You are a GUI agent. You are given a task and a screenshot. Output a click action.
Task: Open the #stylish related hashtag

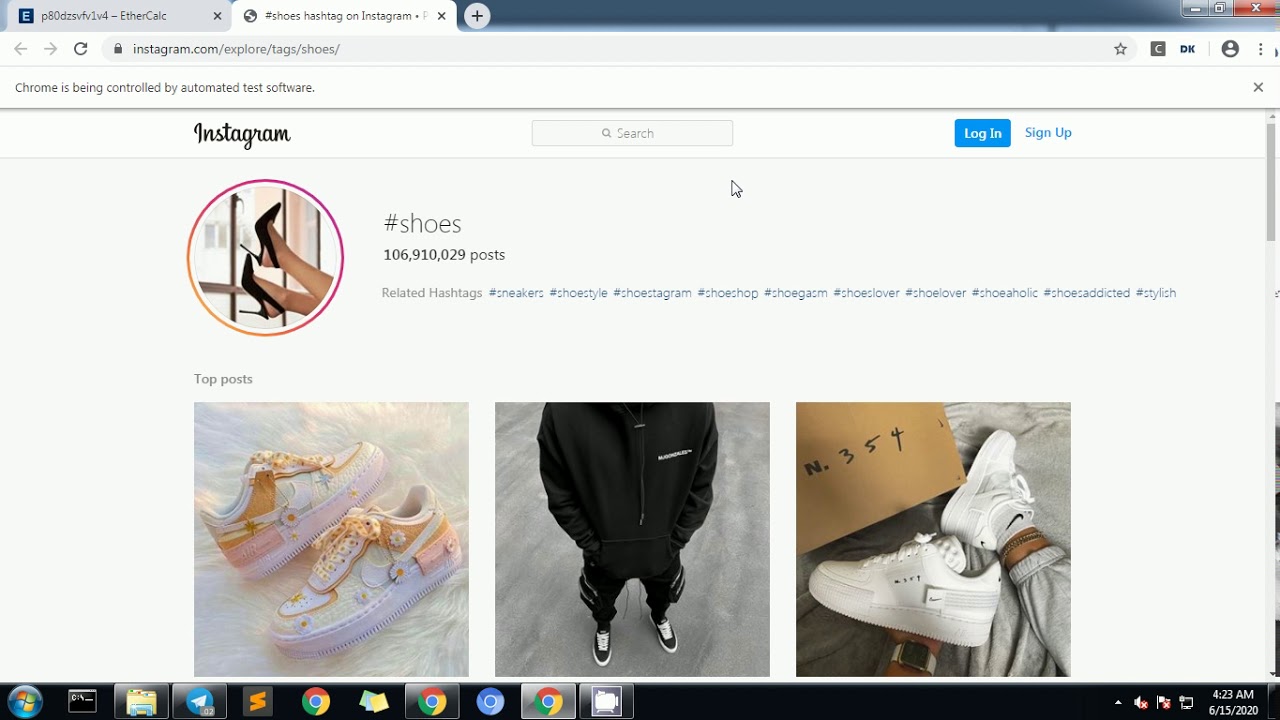(1156, 293)
